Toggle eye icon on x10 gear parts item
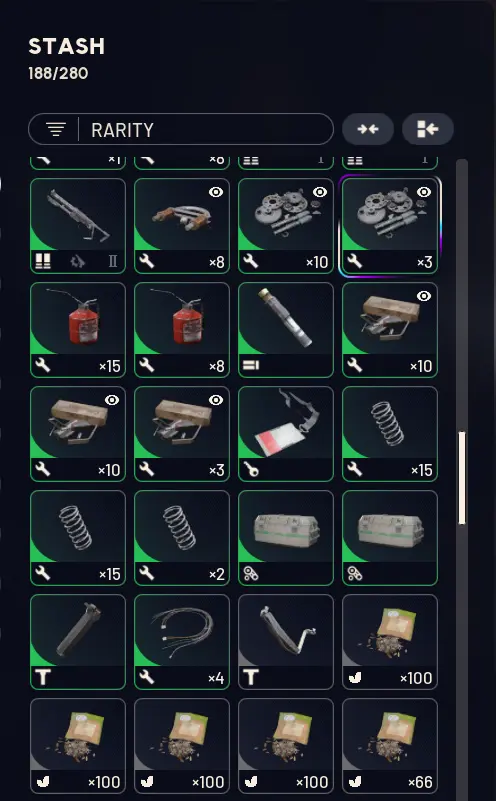 click(320, 192)
